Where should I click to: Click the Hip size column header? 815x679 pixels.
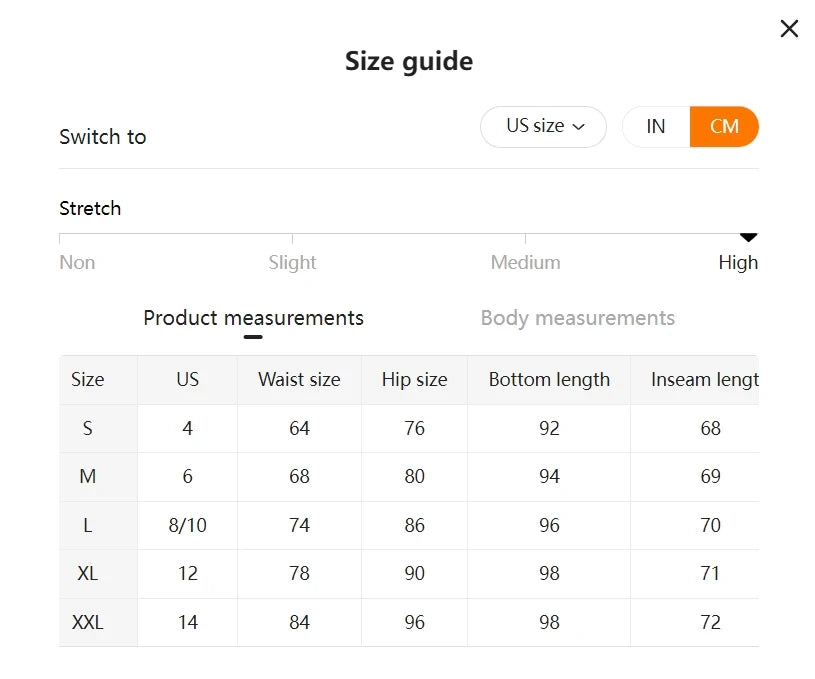coord(414,380)
